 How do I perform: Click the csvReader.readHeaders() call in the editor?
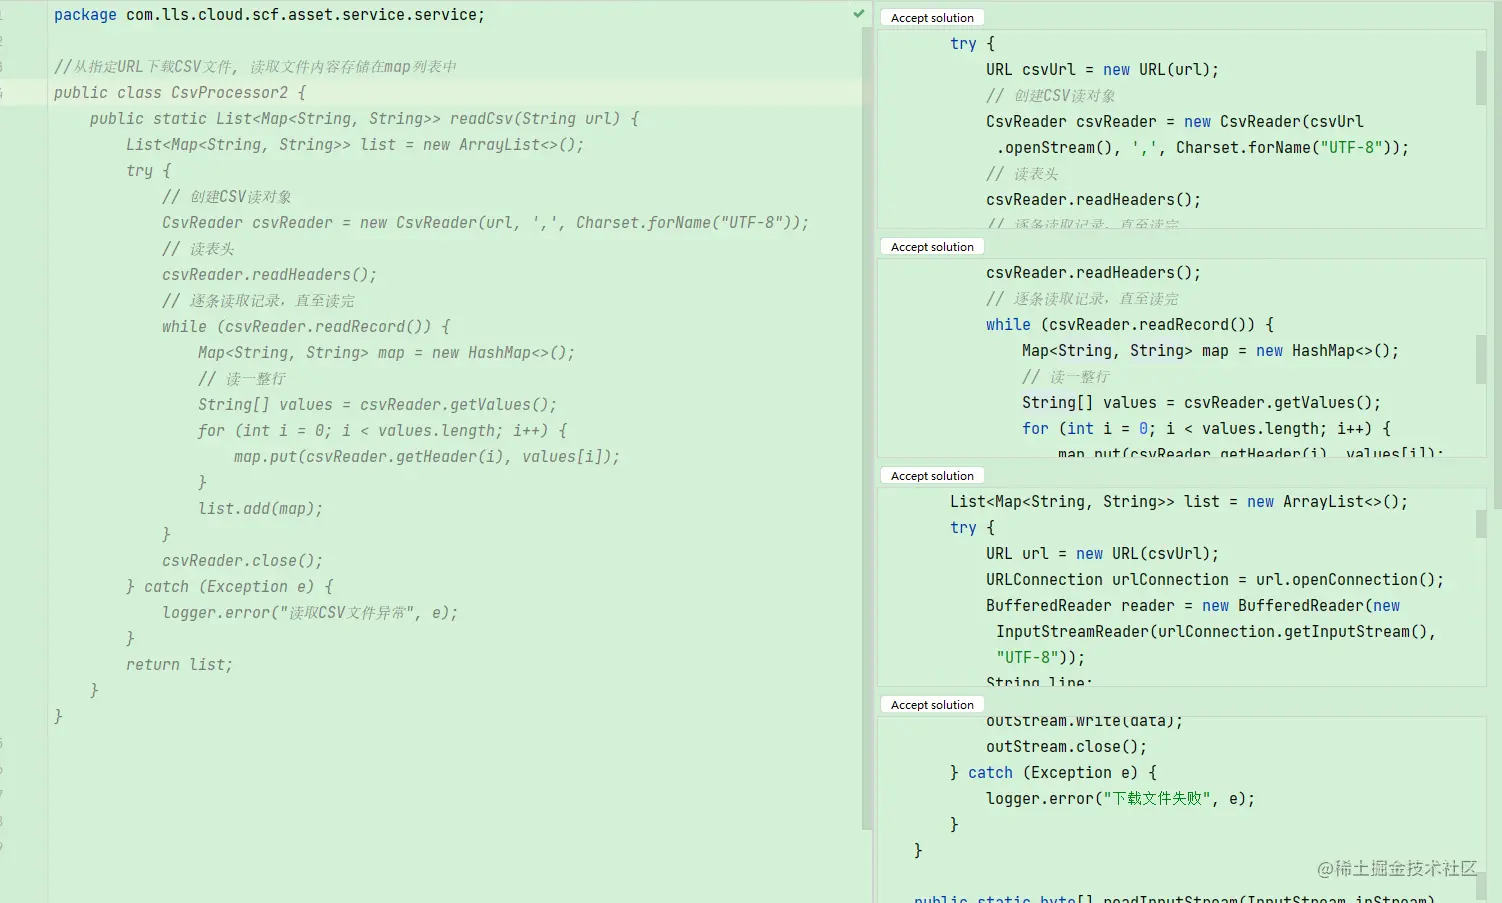pyautogui.click(x=270, y=274)
